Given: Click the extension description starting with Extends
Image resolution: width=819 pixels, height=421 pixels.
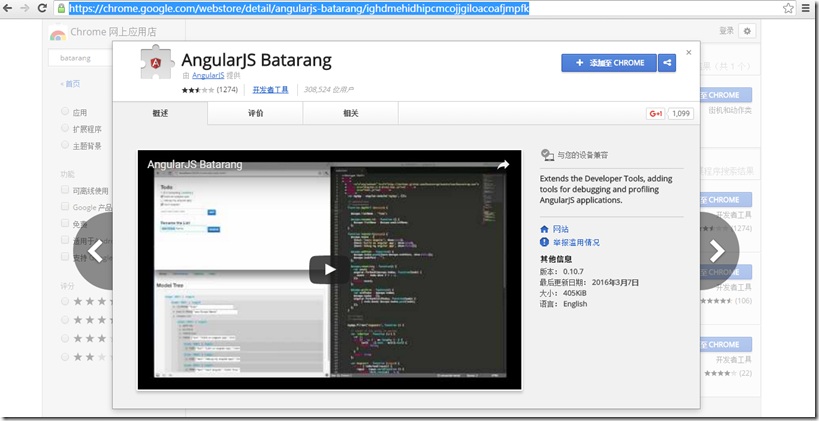Looking at the screenshot, I should pyautogui.click(x=606, y=189).
